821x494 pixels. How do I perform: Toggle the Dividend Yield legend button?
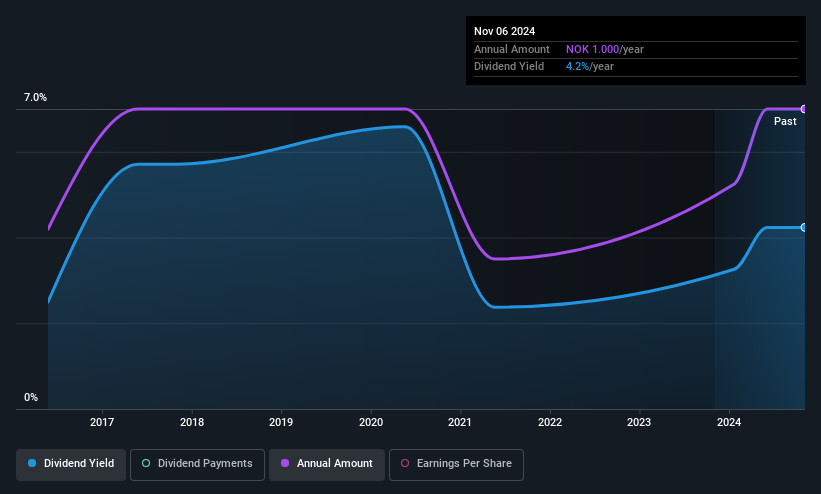pos(71,465)
